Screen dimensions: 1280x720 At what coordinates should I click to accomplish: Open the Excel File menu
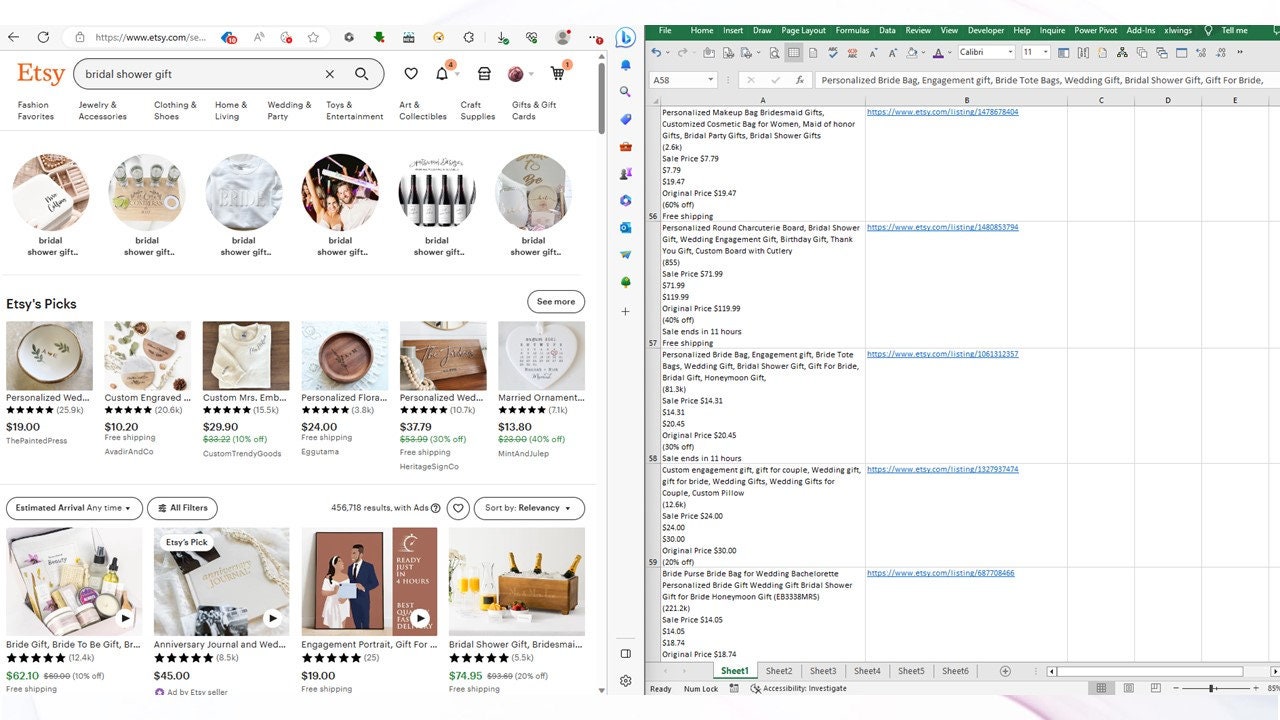coord(665,31)
